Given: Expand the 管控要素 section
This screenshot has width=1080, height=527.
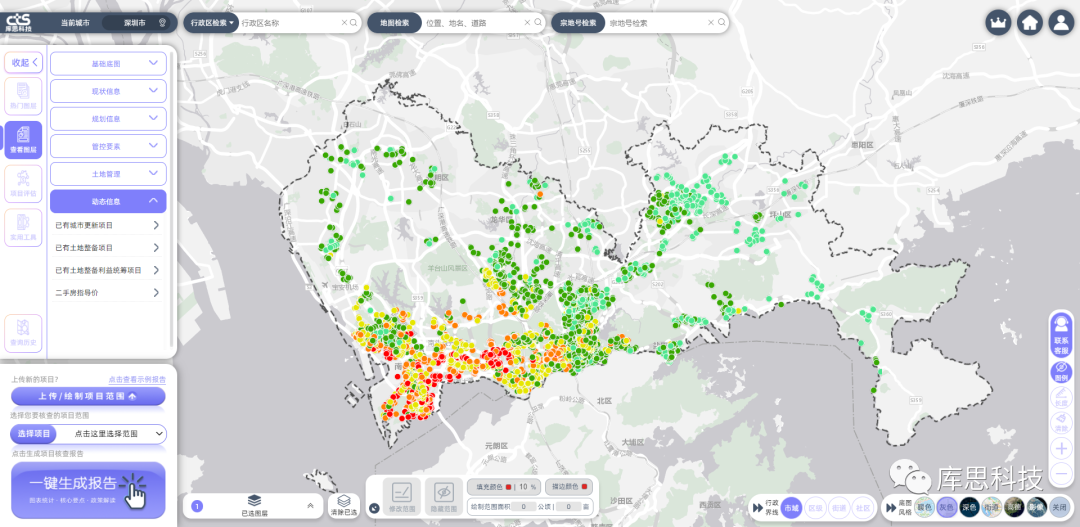Looking at the screenshot, I should tap(108, 146).
